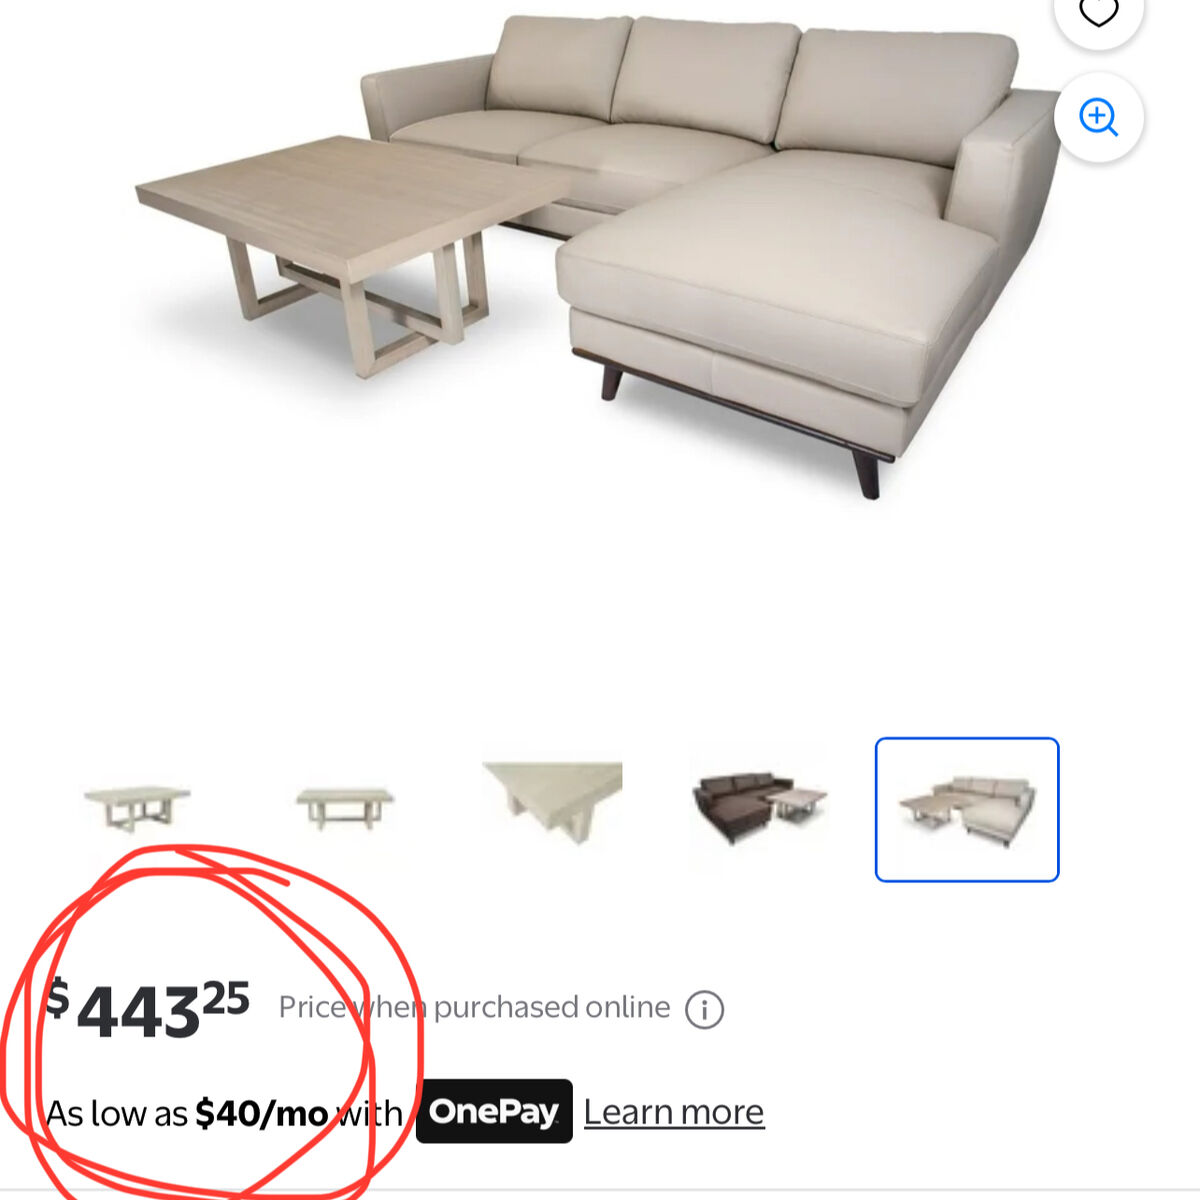Select the second side-view table thumbnail
Screen dimensions: 1200x1200
click(x=345, y=808)
